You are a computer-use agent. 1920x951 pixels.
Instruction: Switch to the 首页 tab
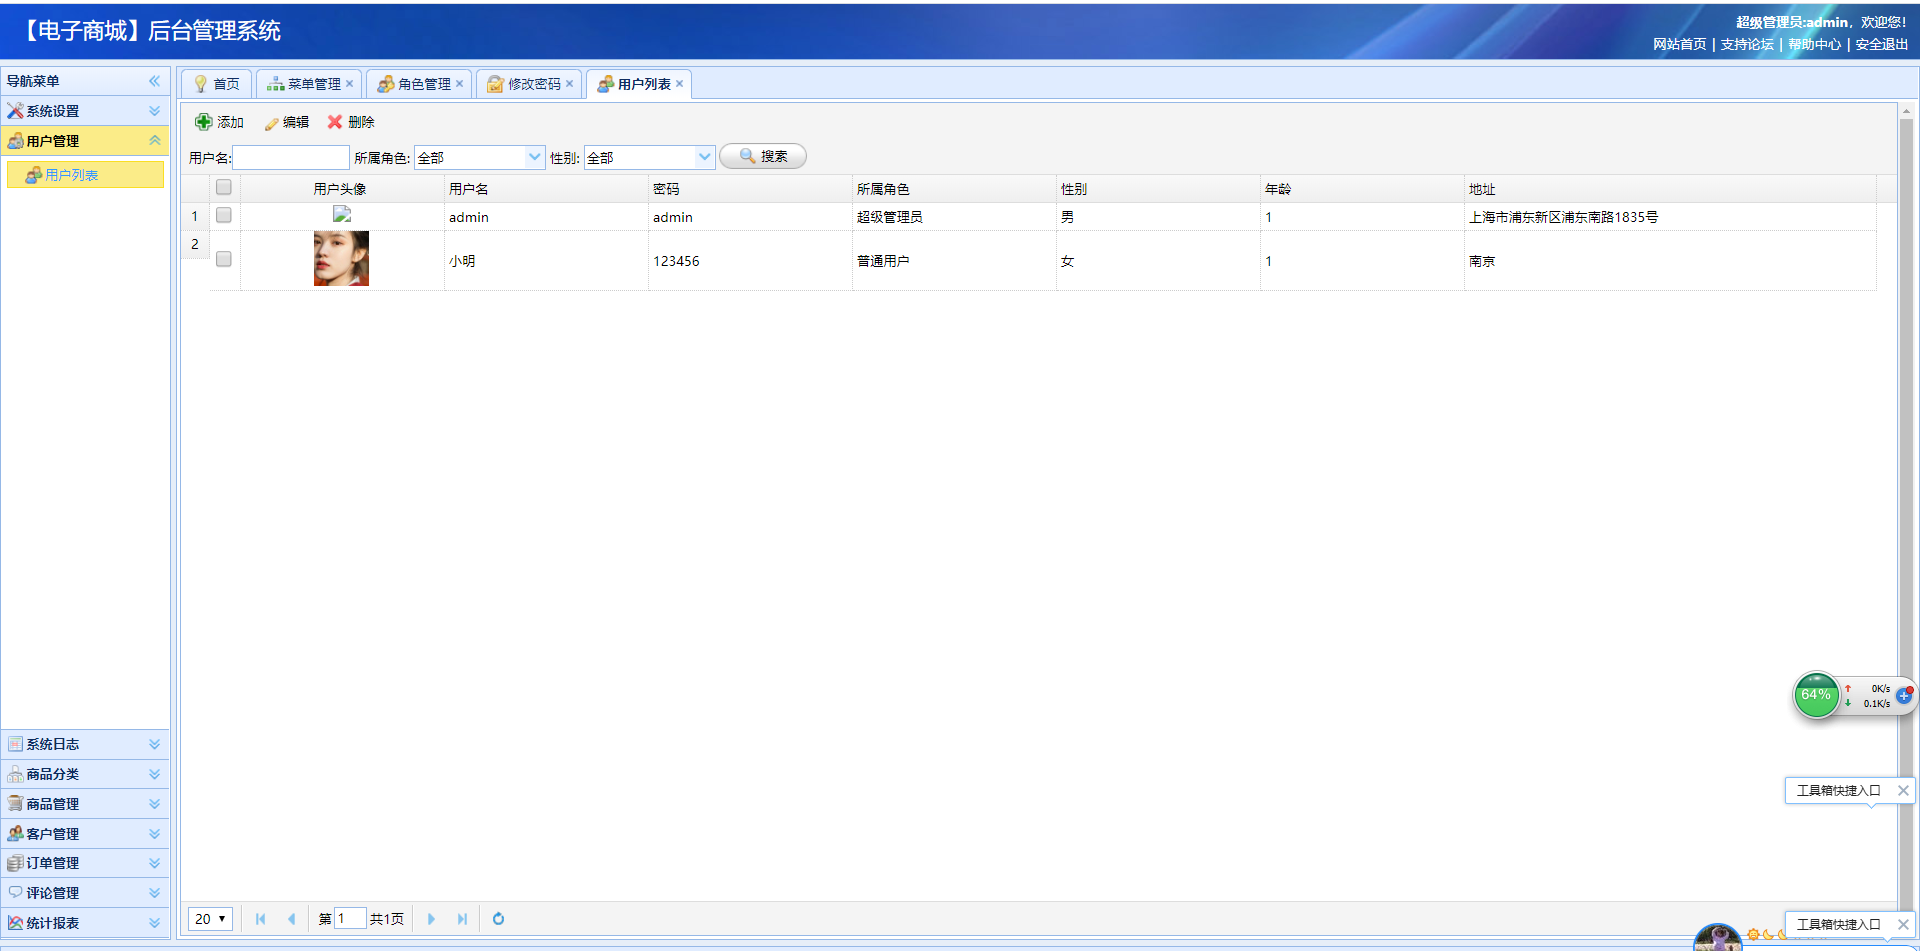[216, 84]
